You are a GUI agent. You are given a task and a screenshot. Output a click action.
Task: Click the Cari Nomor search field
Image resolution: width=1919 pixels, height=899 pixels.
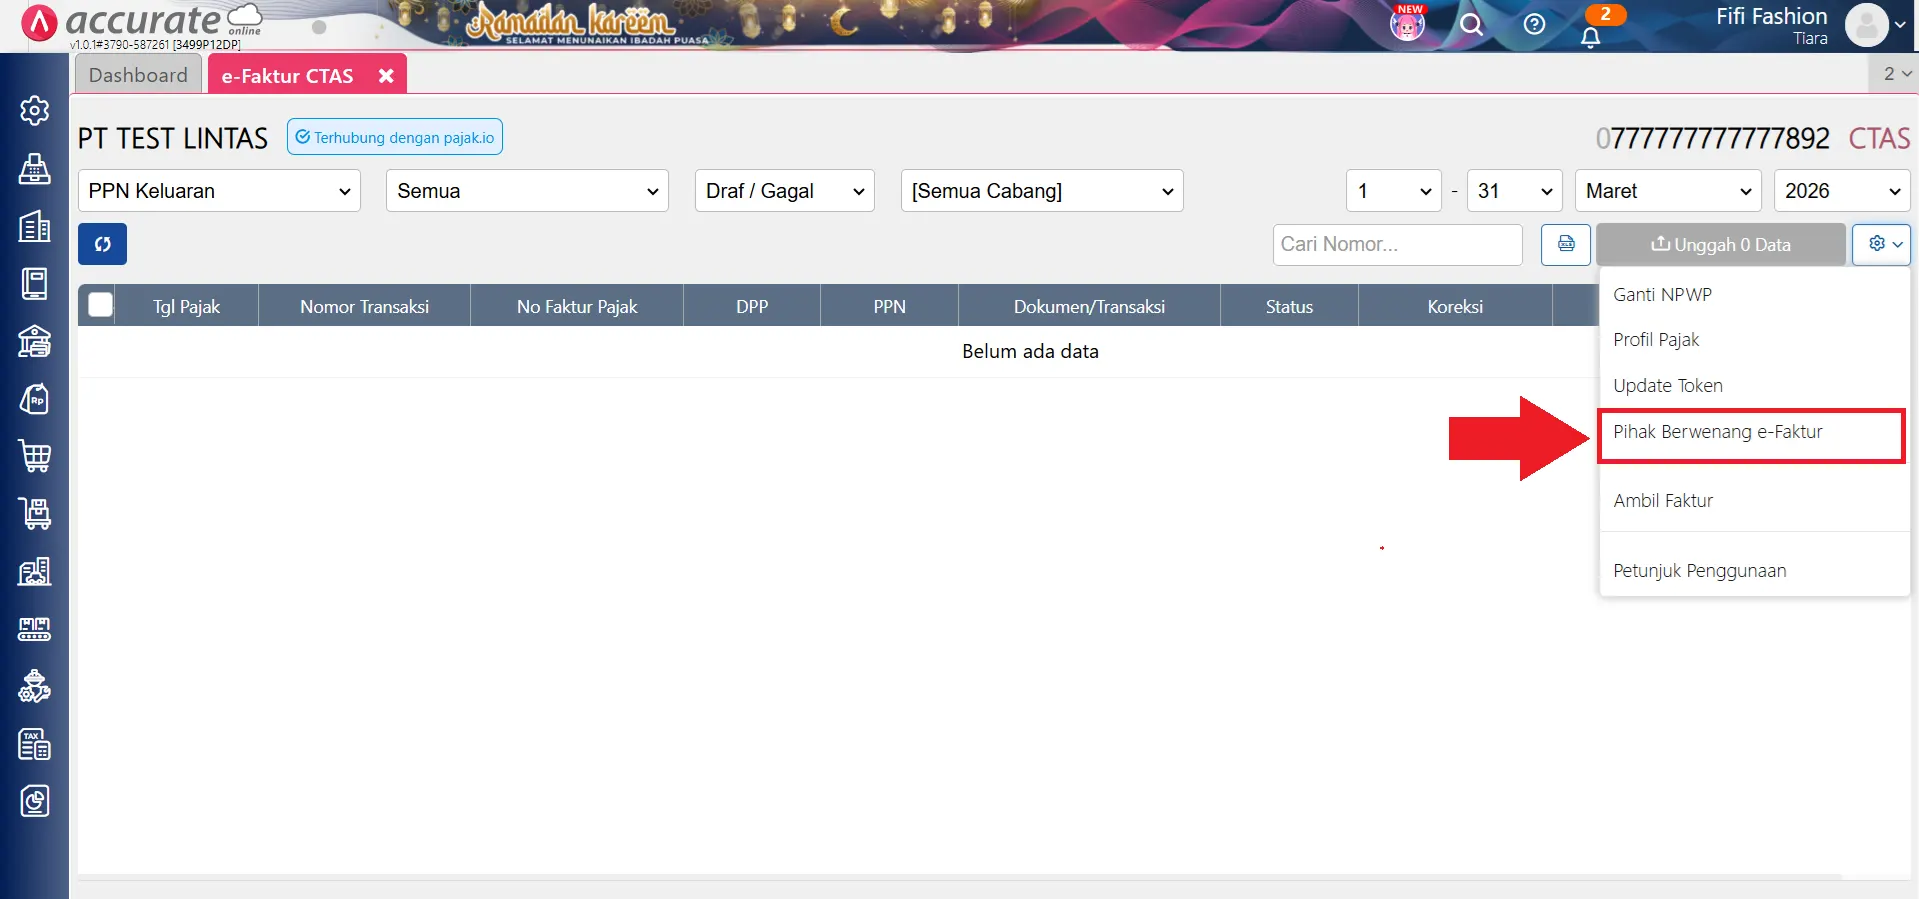coord(1396,244)
